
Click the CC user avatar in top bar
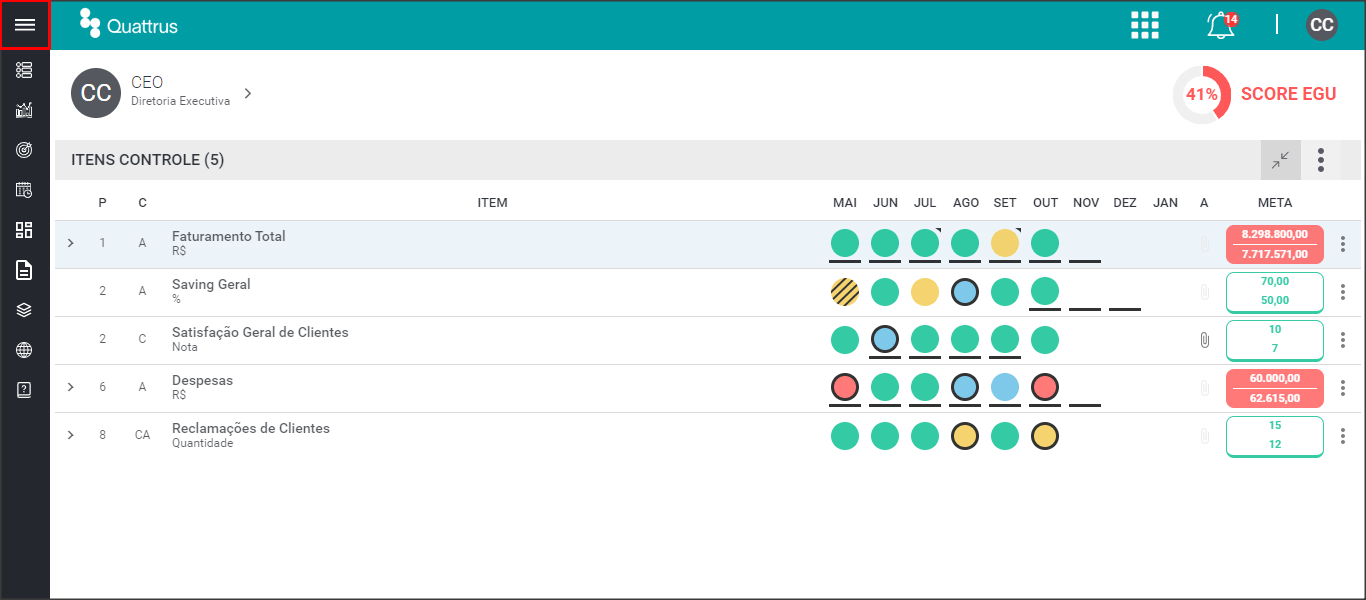point(1322,25)
